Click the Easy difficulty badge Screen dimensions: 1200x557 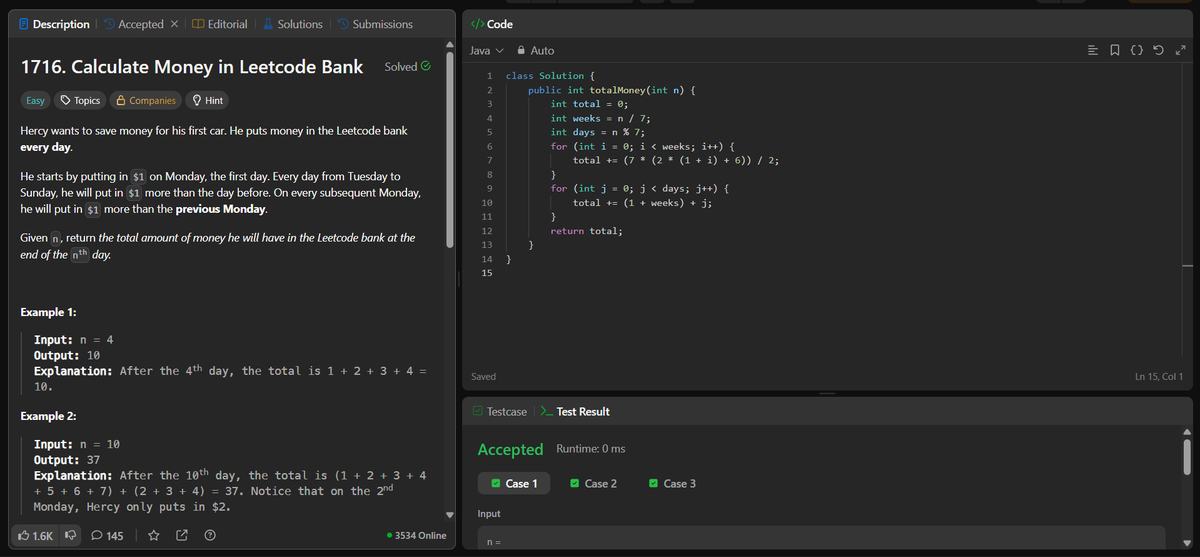pos(35,100)
